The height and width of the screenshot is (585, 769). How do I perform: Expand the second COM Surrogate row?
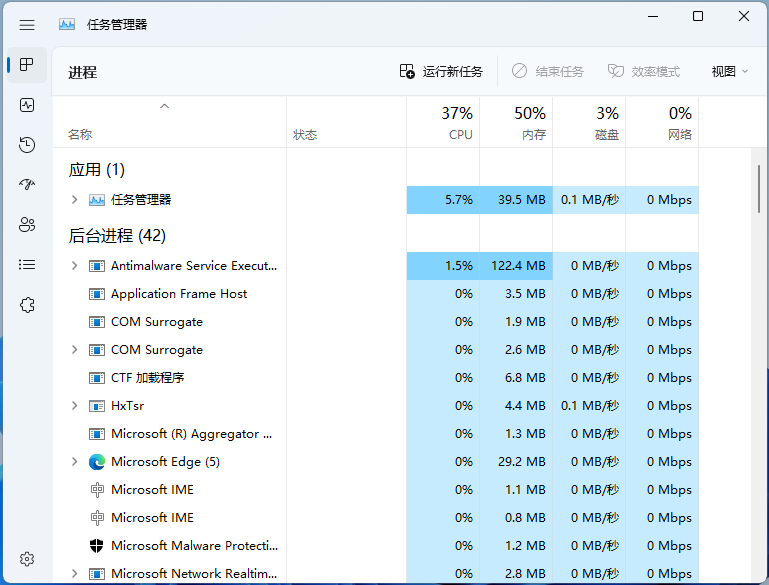tap(75, 350)
